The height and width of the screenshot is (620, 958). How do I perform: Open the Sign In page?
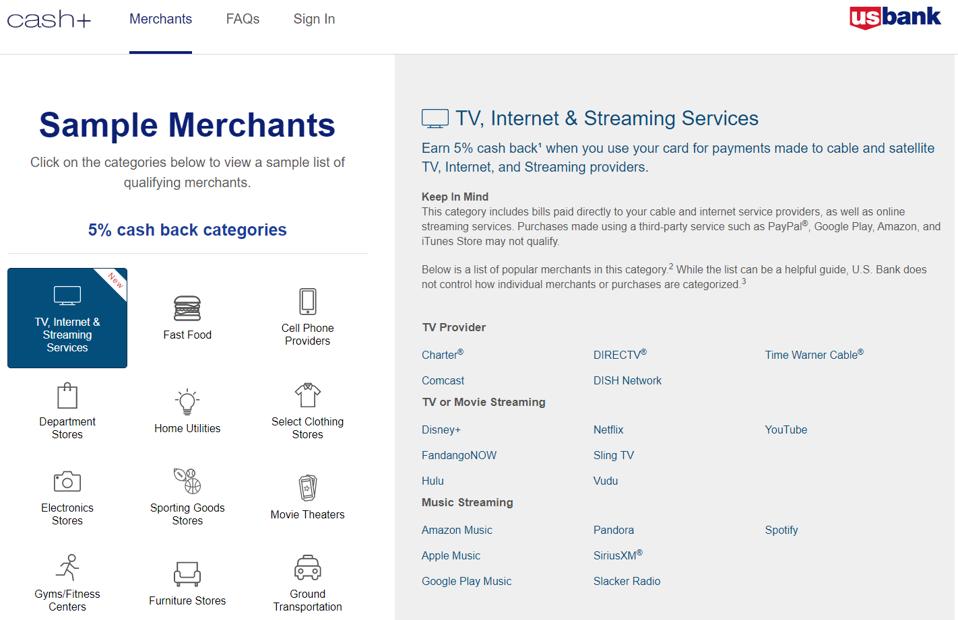[313, 18]
